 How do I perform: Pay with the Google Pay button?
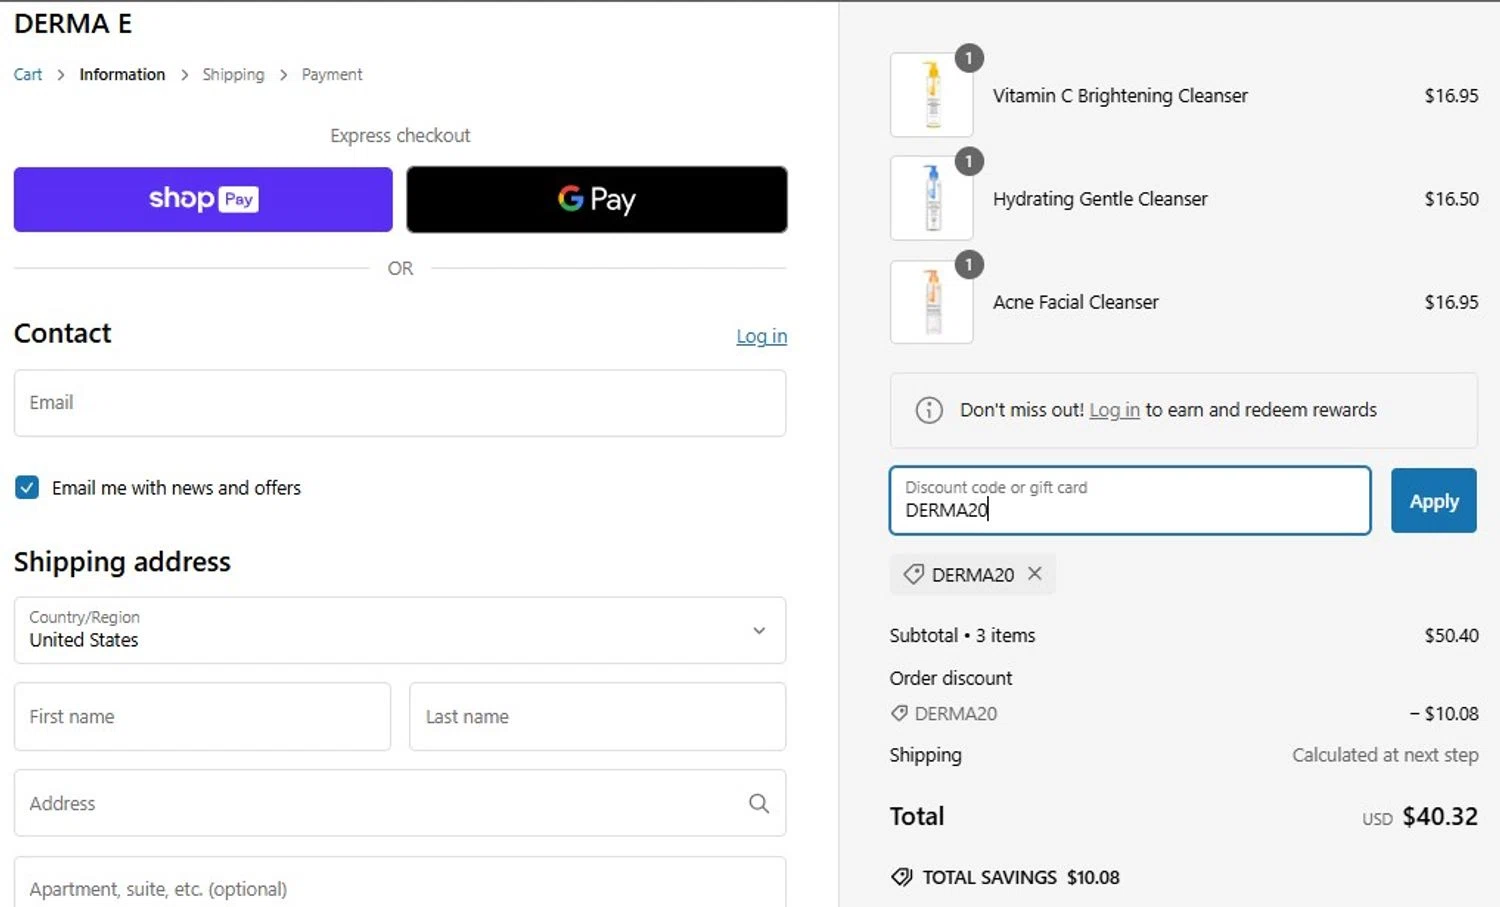pyautogui.click(x=597, y=199)
